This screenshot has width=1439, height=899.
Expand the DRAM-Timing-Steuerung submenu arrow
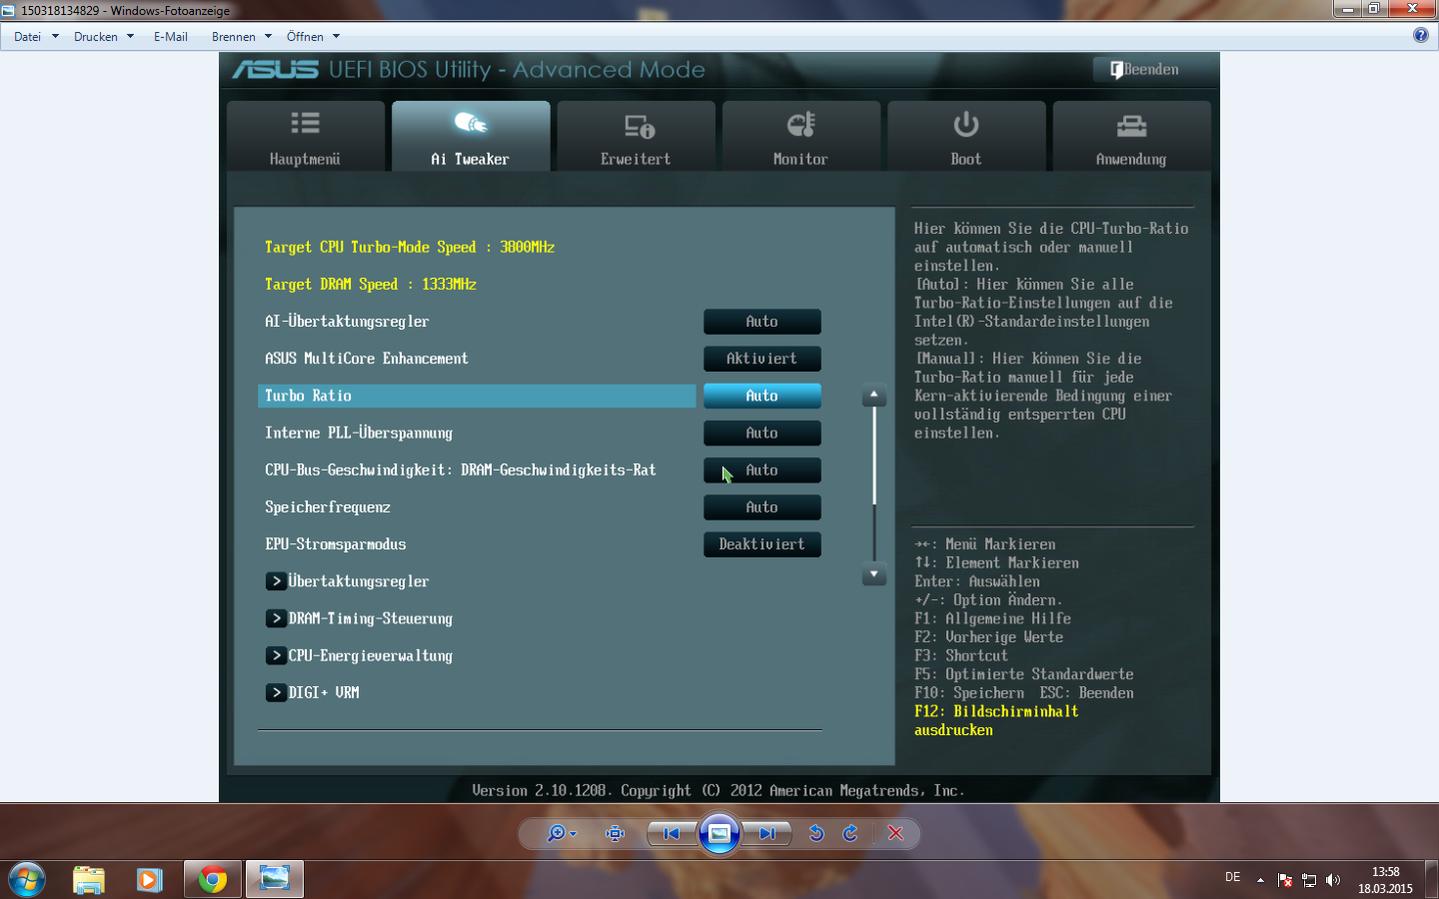coord(276,618)
